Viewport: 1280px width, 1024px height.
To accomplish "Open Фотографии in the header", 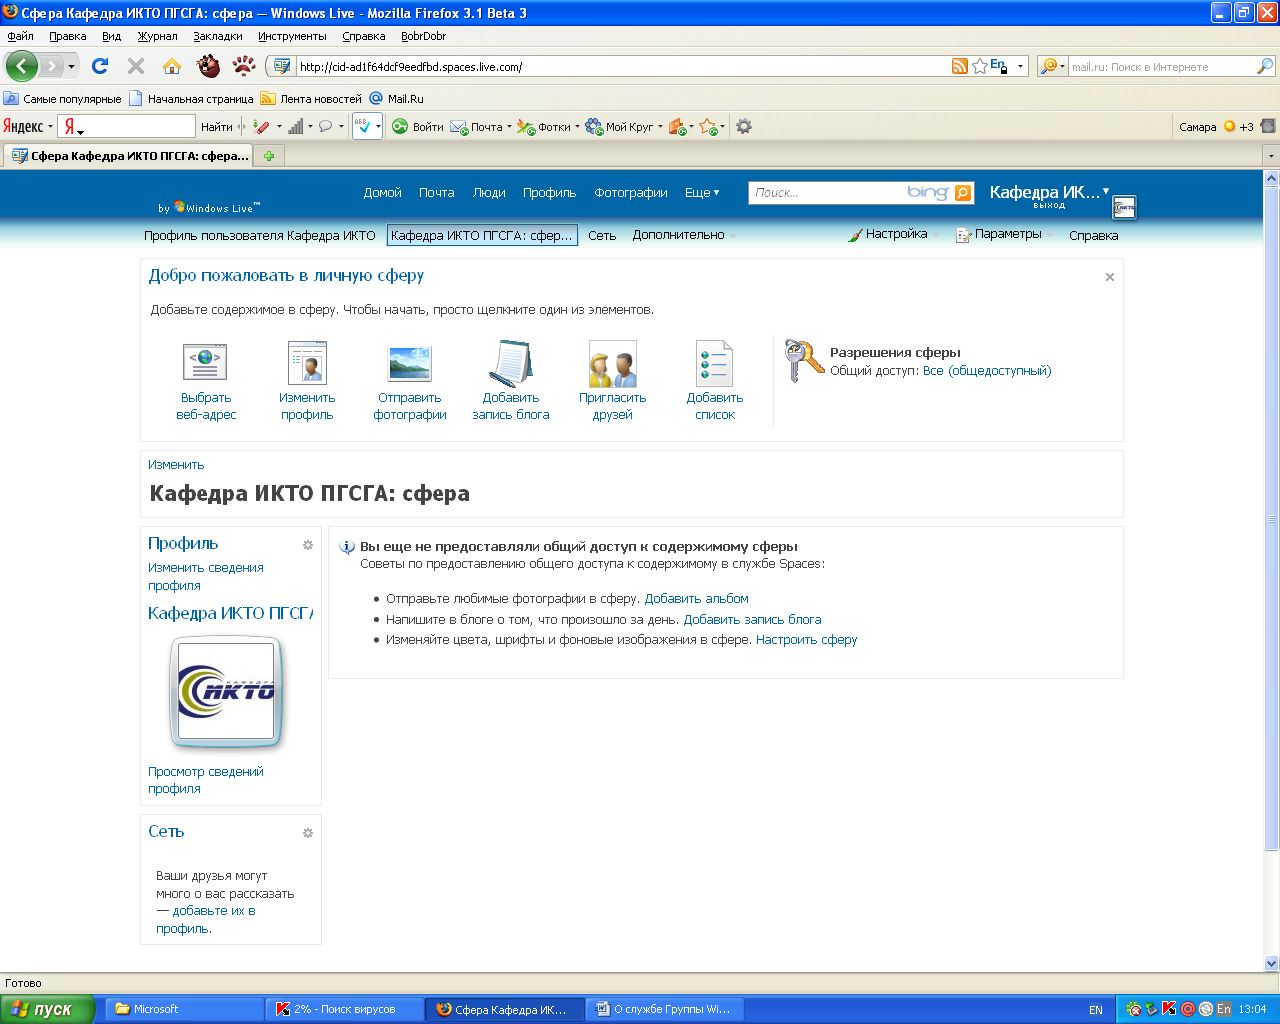I will (x=631, y=193).
